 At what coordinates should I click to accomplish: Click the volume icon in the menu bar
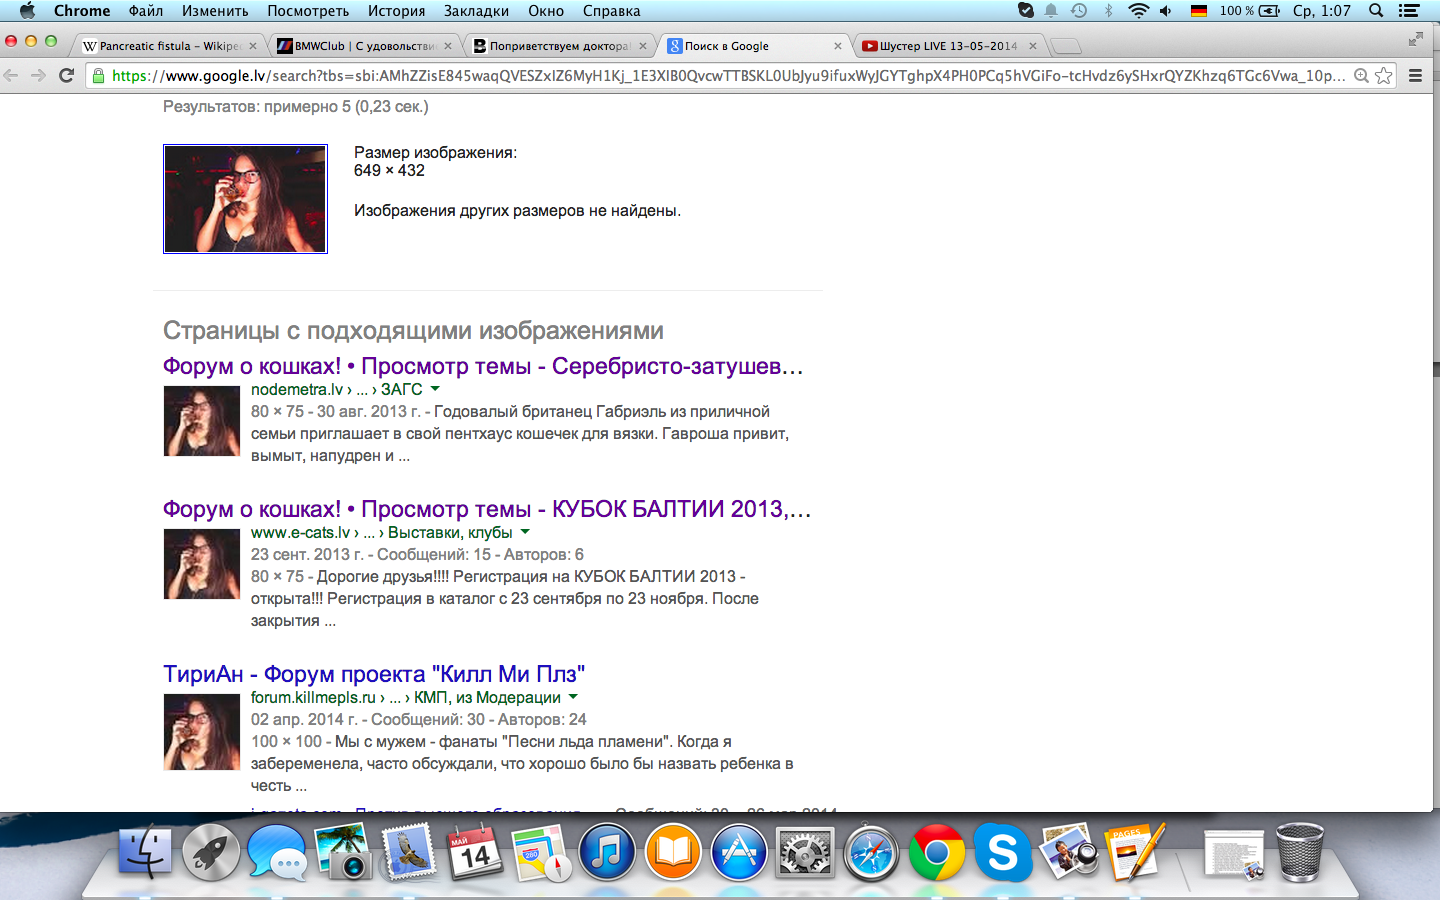click(x=1166, y=11)
